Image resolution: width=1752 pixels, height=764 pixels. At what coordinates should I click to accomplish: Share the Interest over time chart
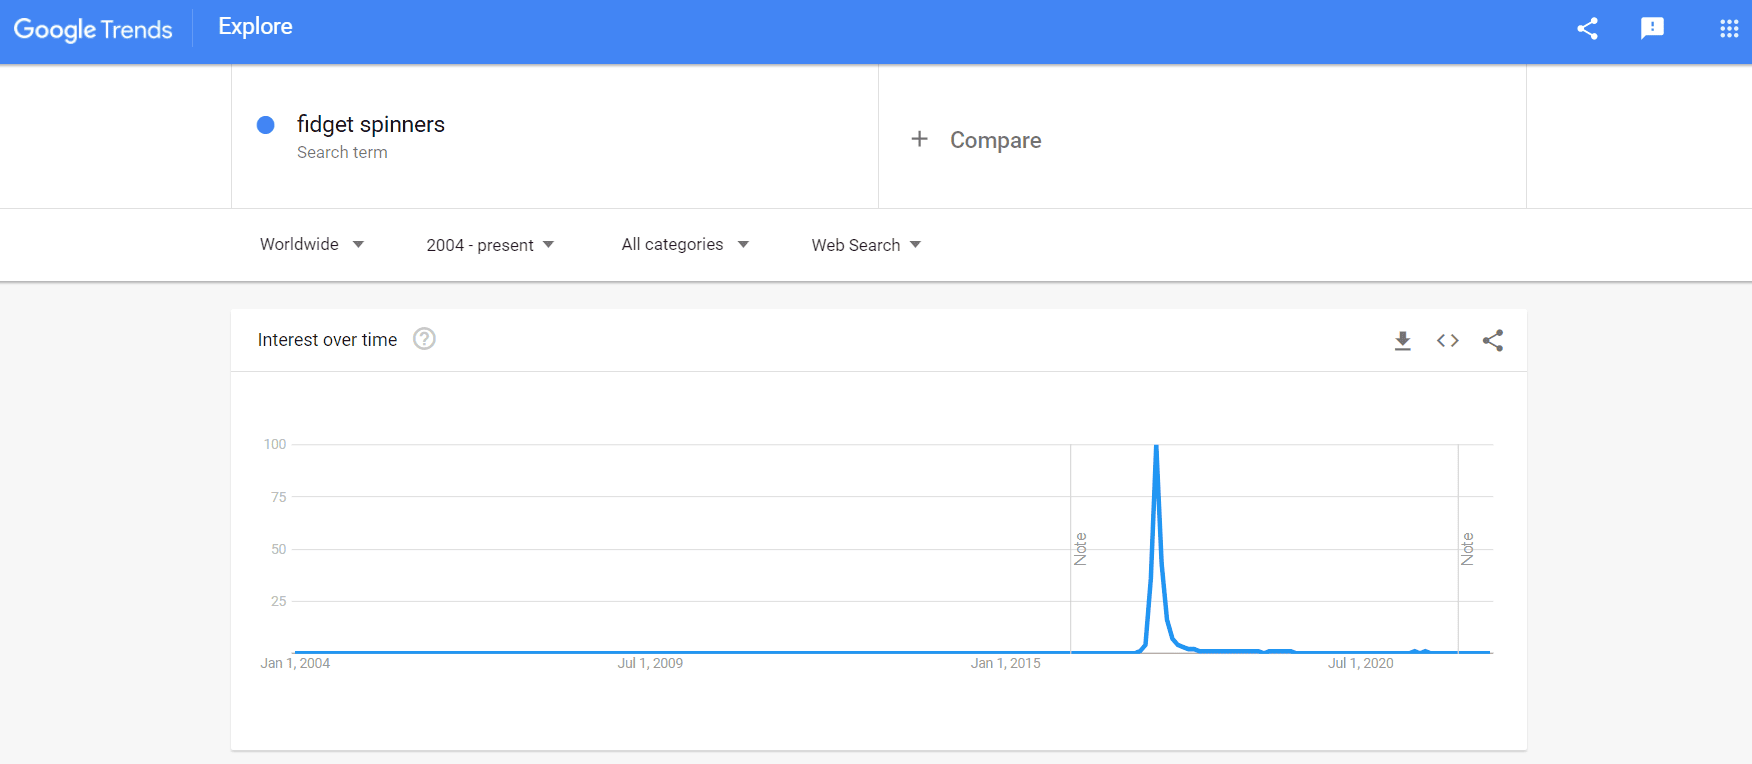pos(1493,341)
